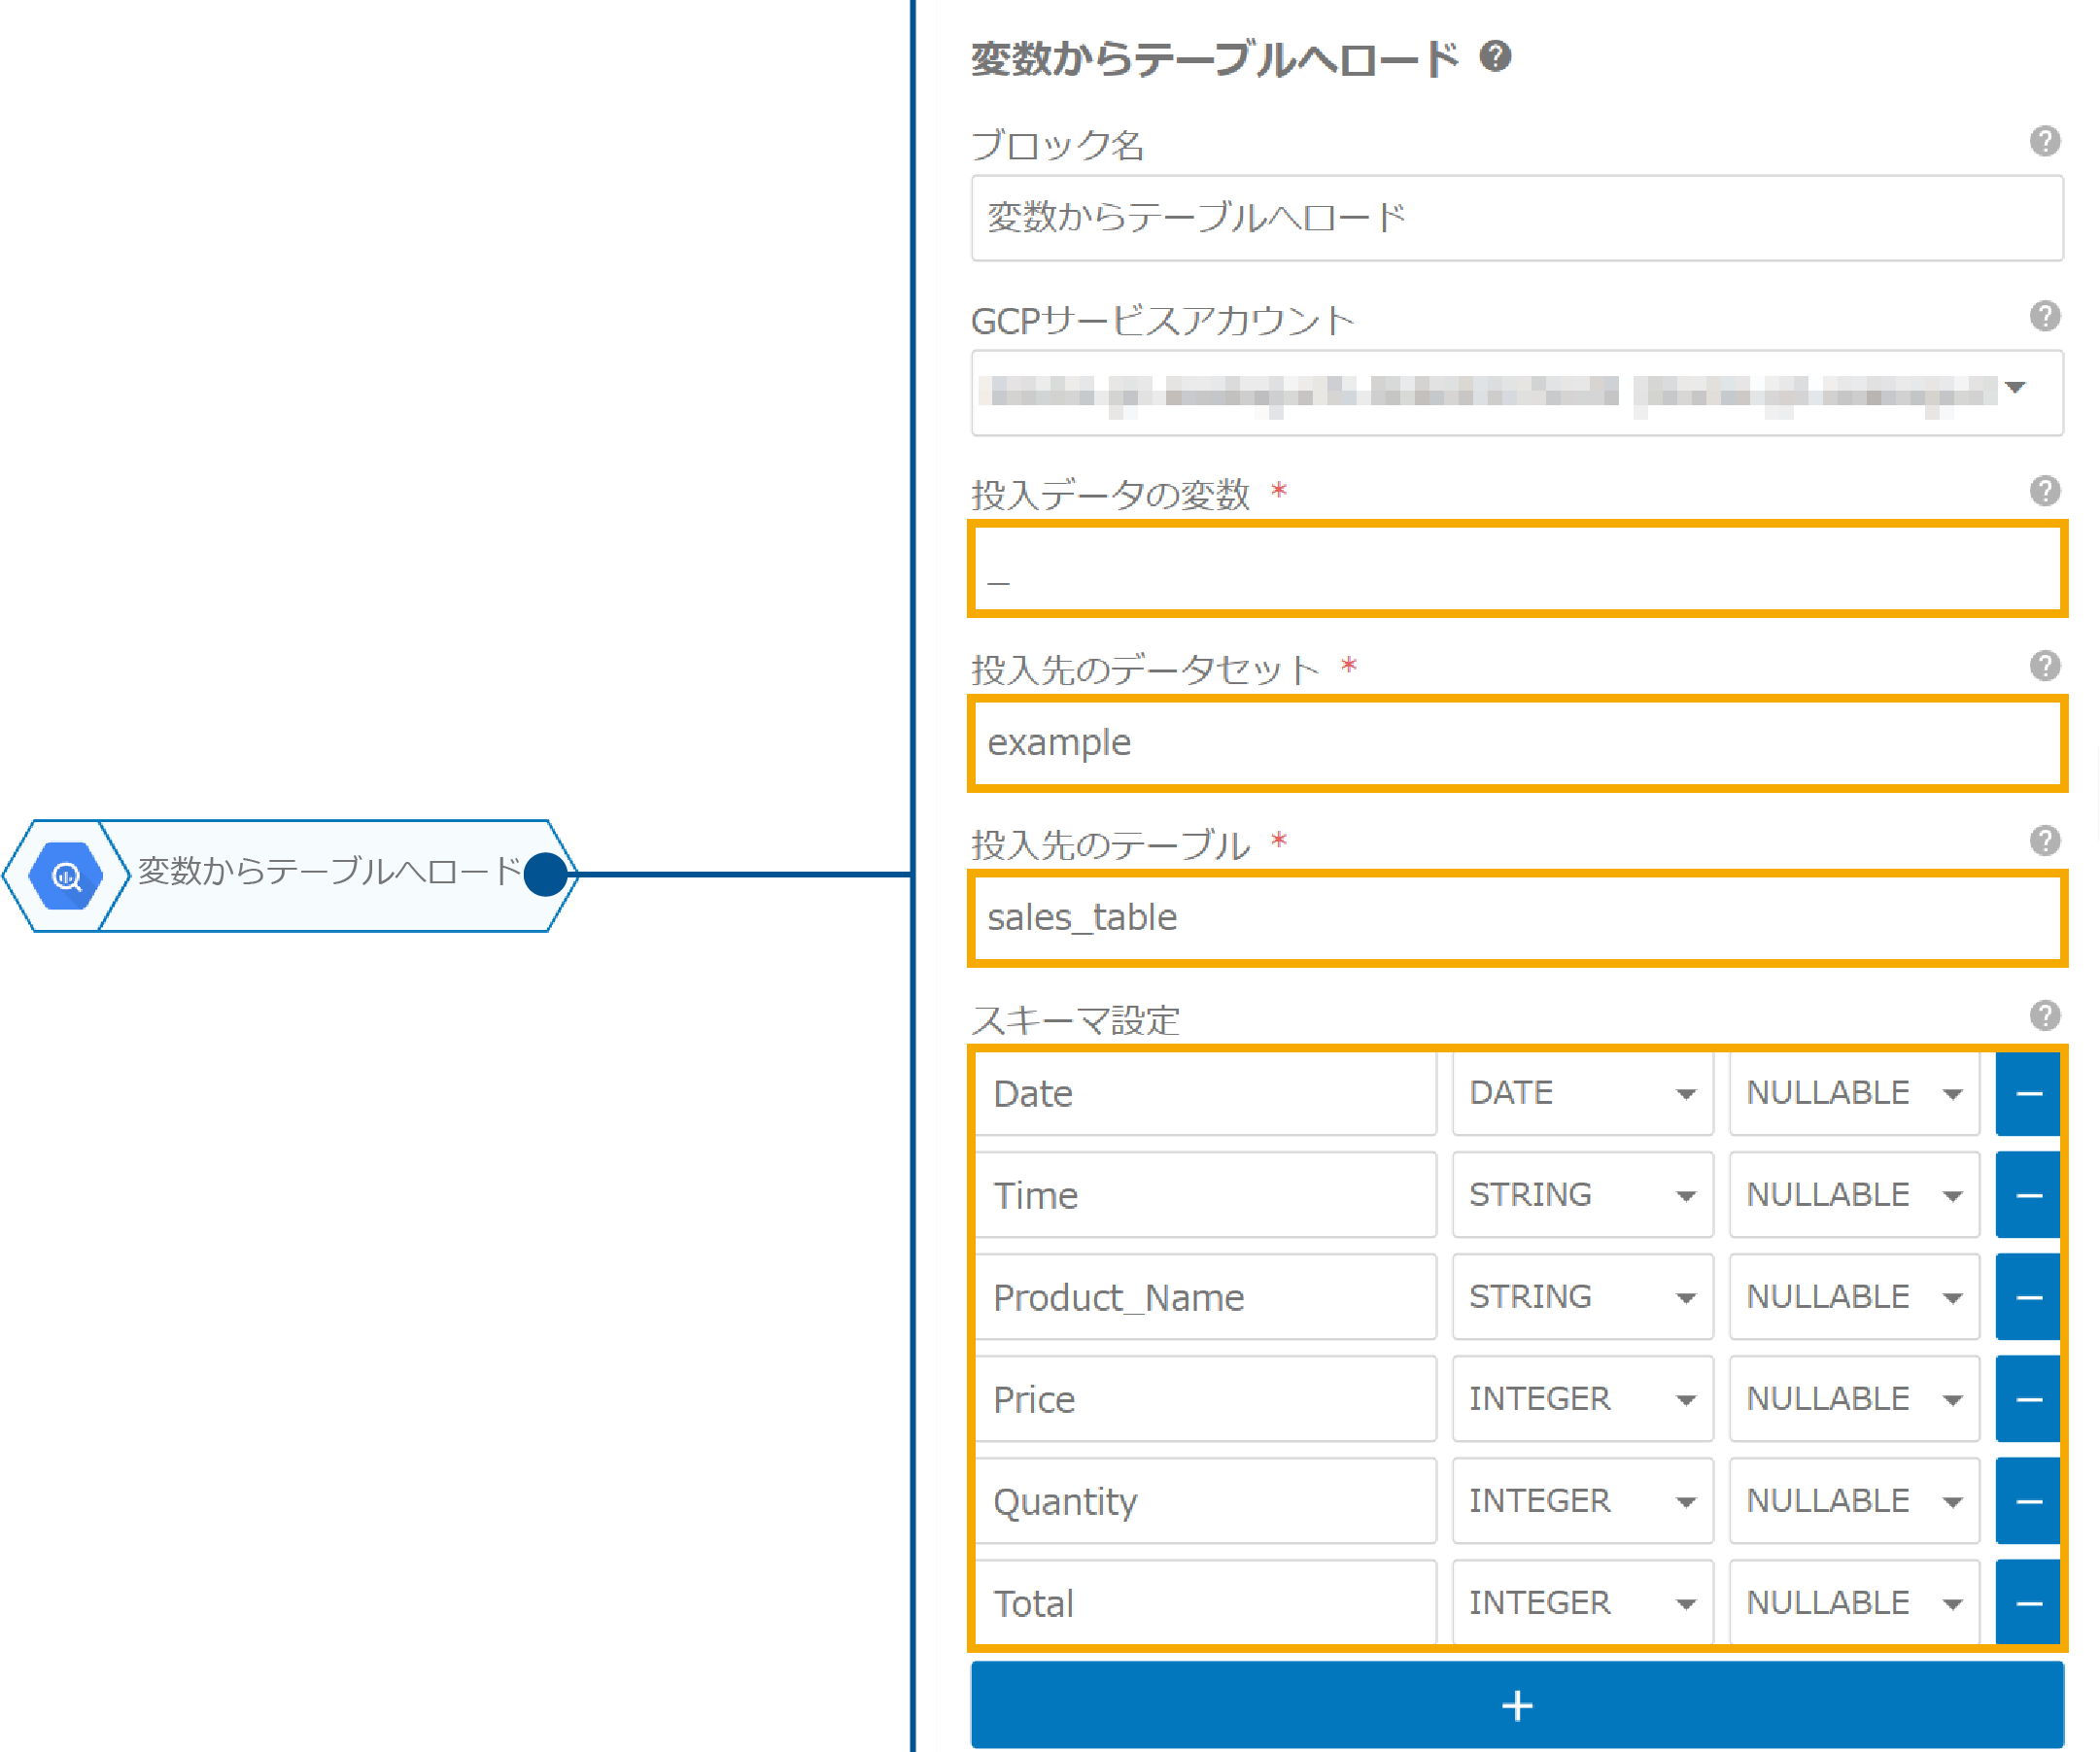This screenshot has height=1752, width=2100.
Task: Click the Quantity column name field
Action: click(1206, 1502)
